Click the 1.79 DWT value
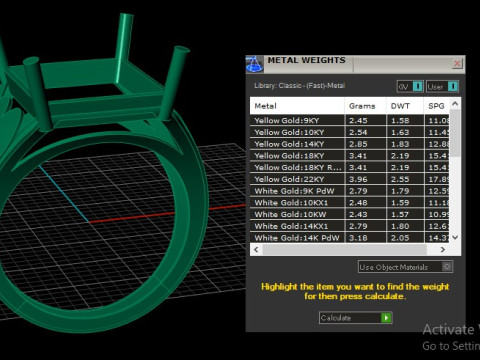Screen dimensions: 480x360 coord(400,191)
